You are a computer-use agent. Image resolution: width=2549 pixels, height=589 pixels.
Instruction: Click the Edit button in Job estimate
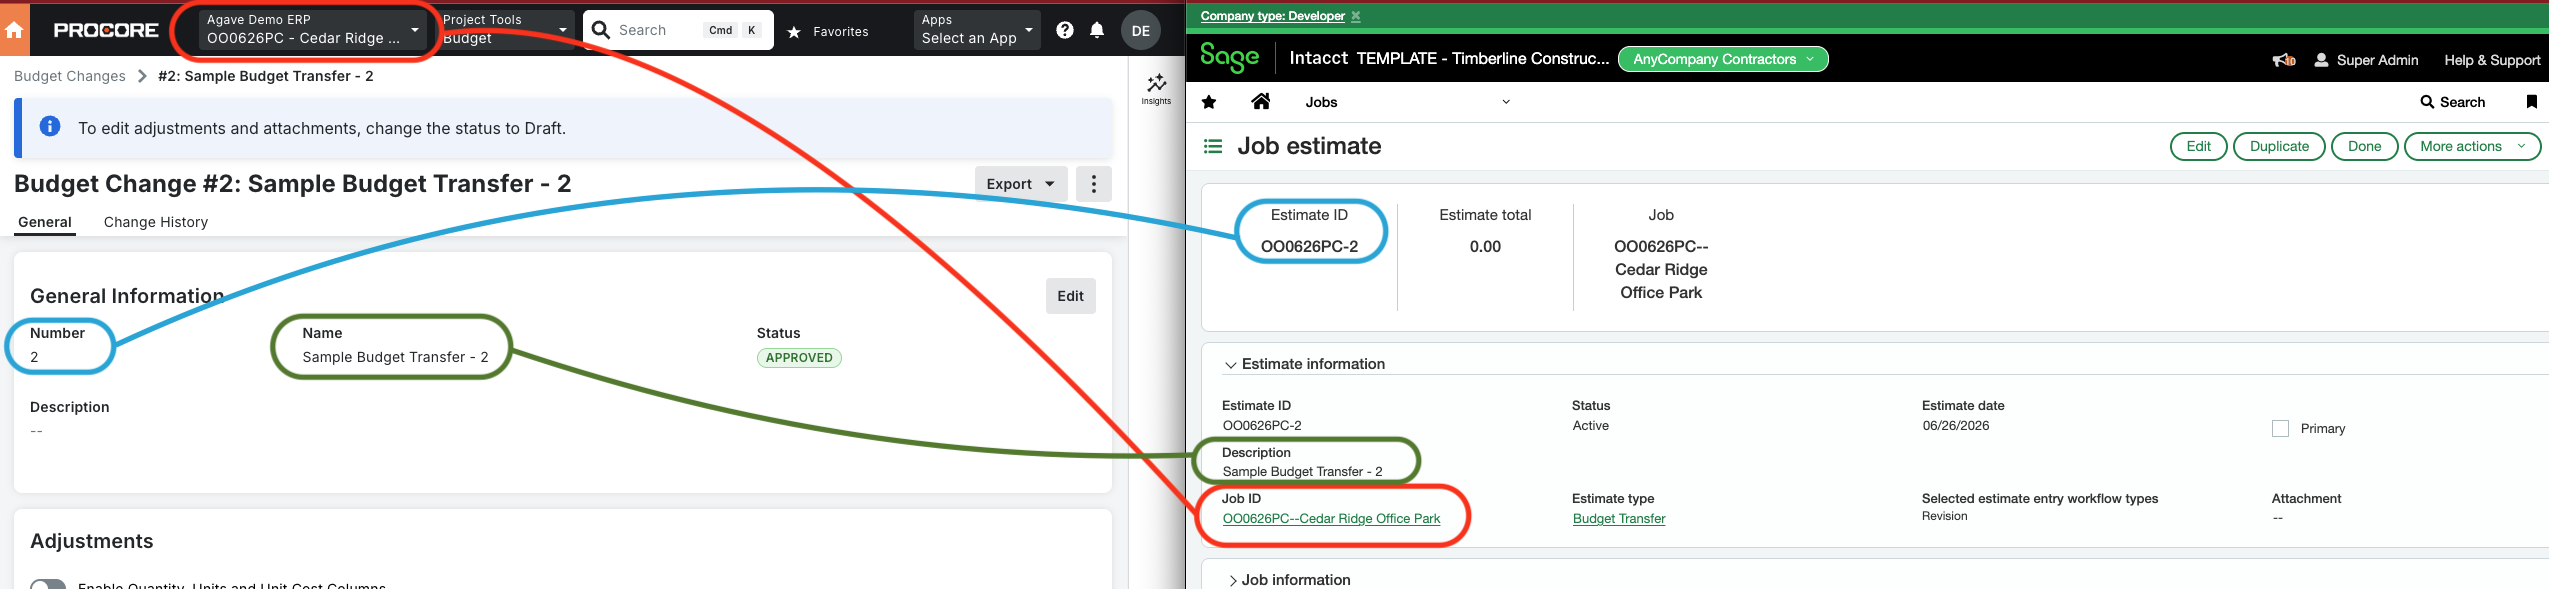coord(2198,146)
